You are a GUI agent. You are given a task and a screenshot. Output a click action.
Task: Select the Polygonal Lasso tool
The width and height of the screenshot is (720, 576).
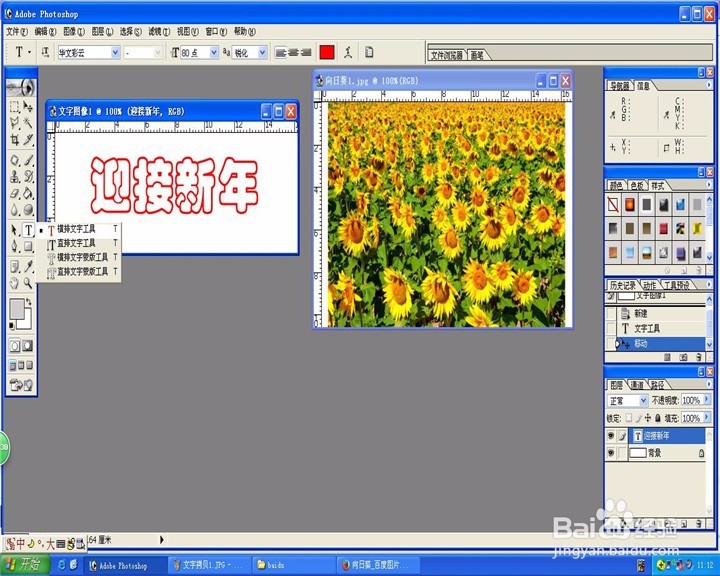[x=15, y=122]
